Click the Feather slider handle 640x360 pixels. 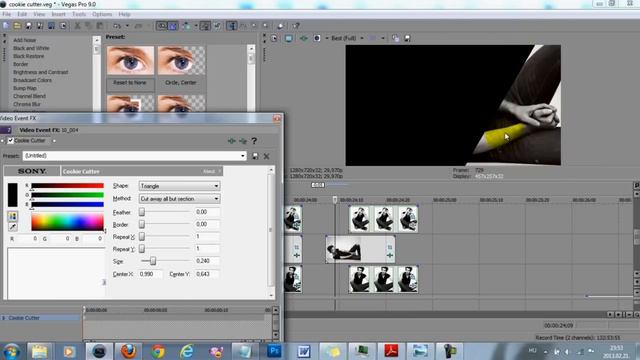click(x=142, y=212)
